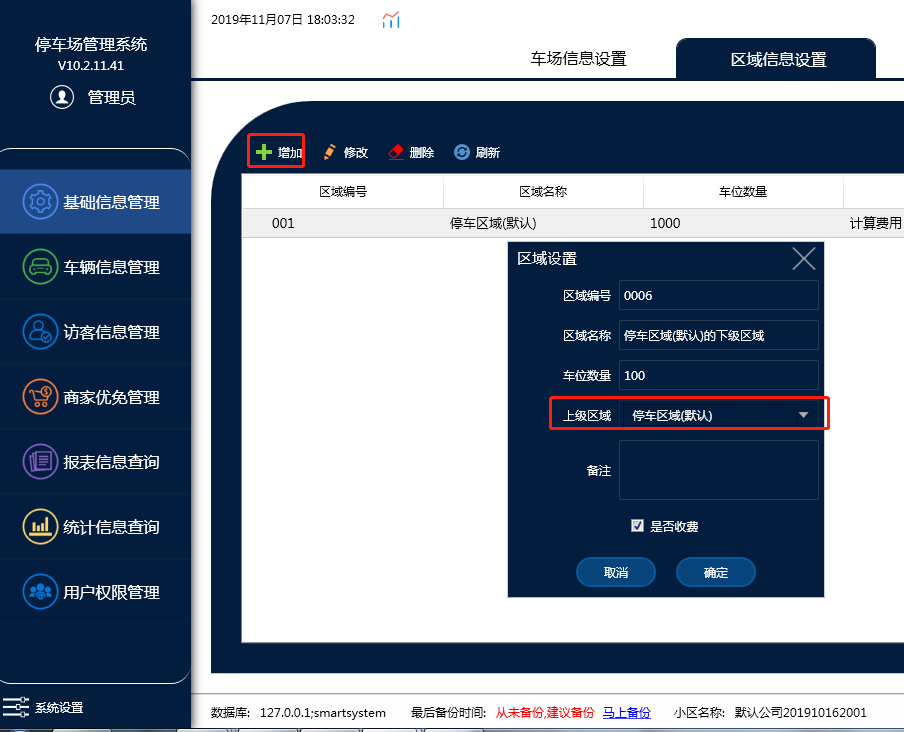
Task: Click the 车辆信息管理 car icon
Action: pos(40,267)
